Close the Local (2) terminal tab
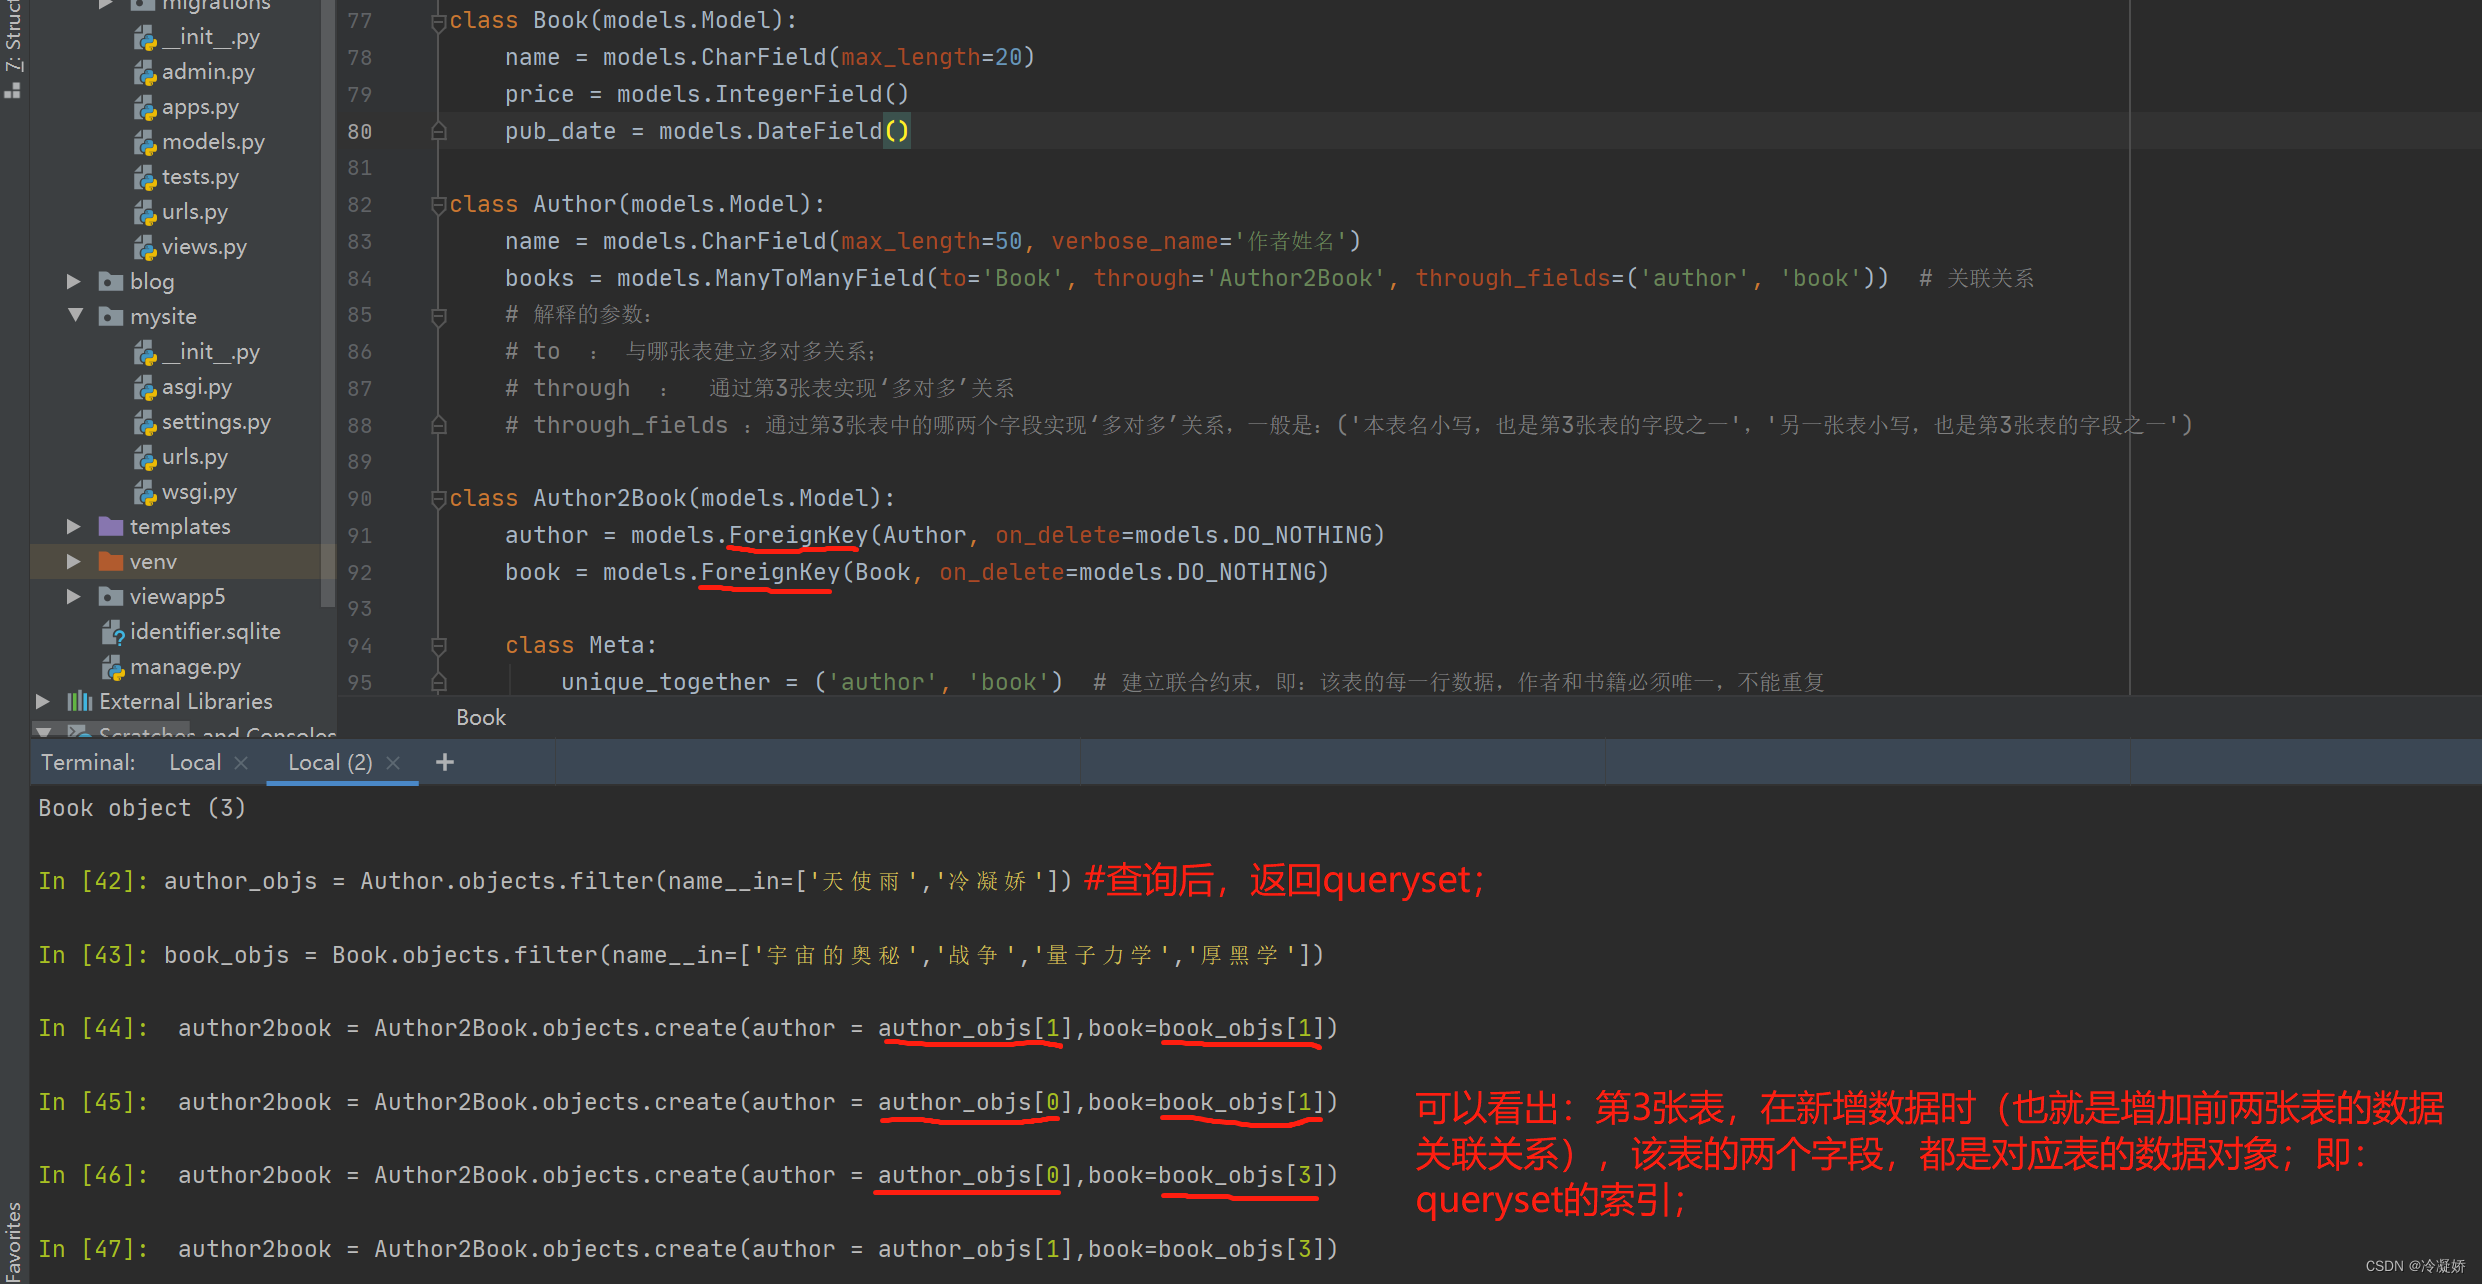 click(x=393, y=763)
